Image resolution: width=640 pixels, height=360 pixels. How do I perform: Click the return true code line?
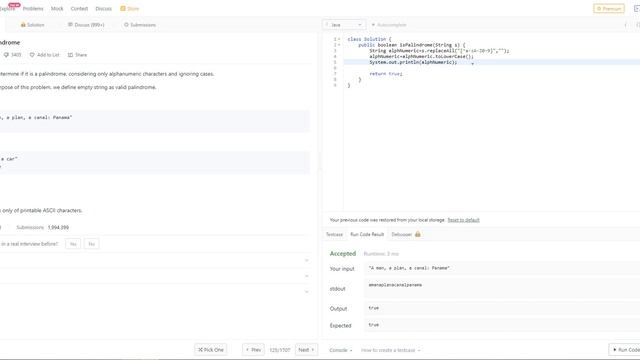[386, 74]
